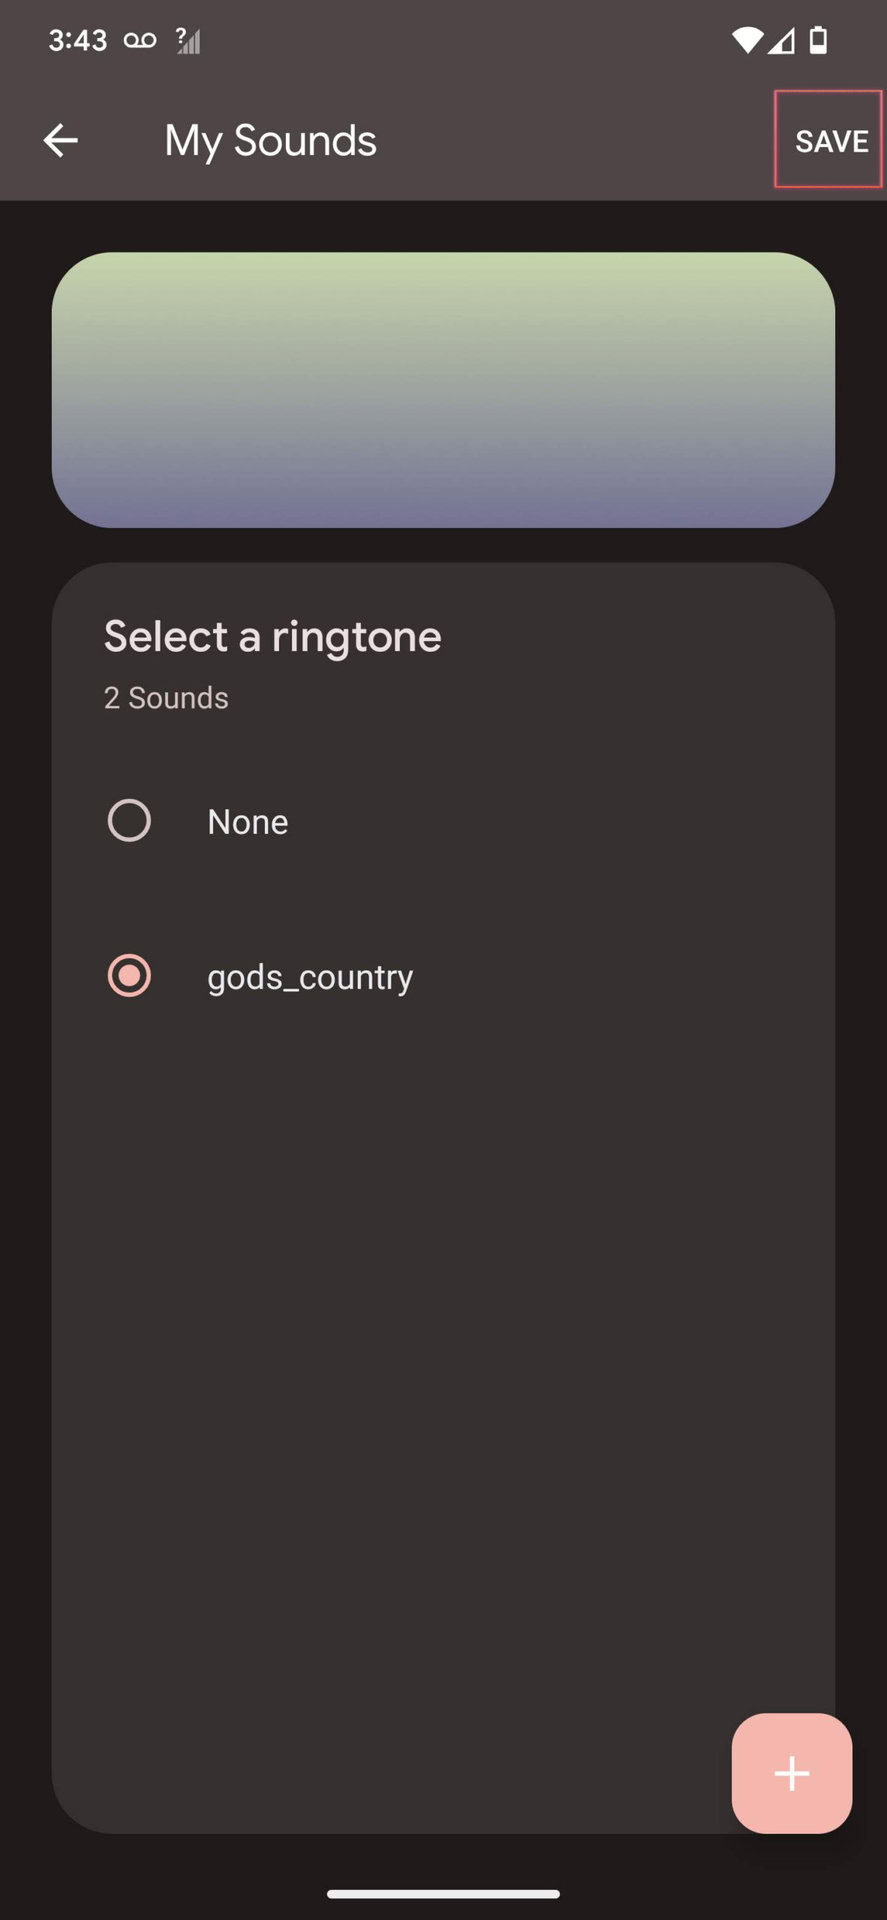Image resolution: width=887 pixels, height=1920 pixels.
Task: Tap the gods_country ringtone label
Action: point(310,977)
